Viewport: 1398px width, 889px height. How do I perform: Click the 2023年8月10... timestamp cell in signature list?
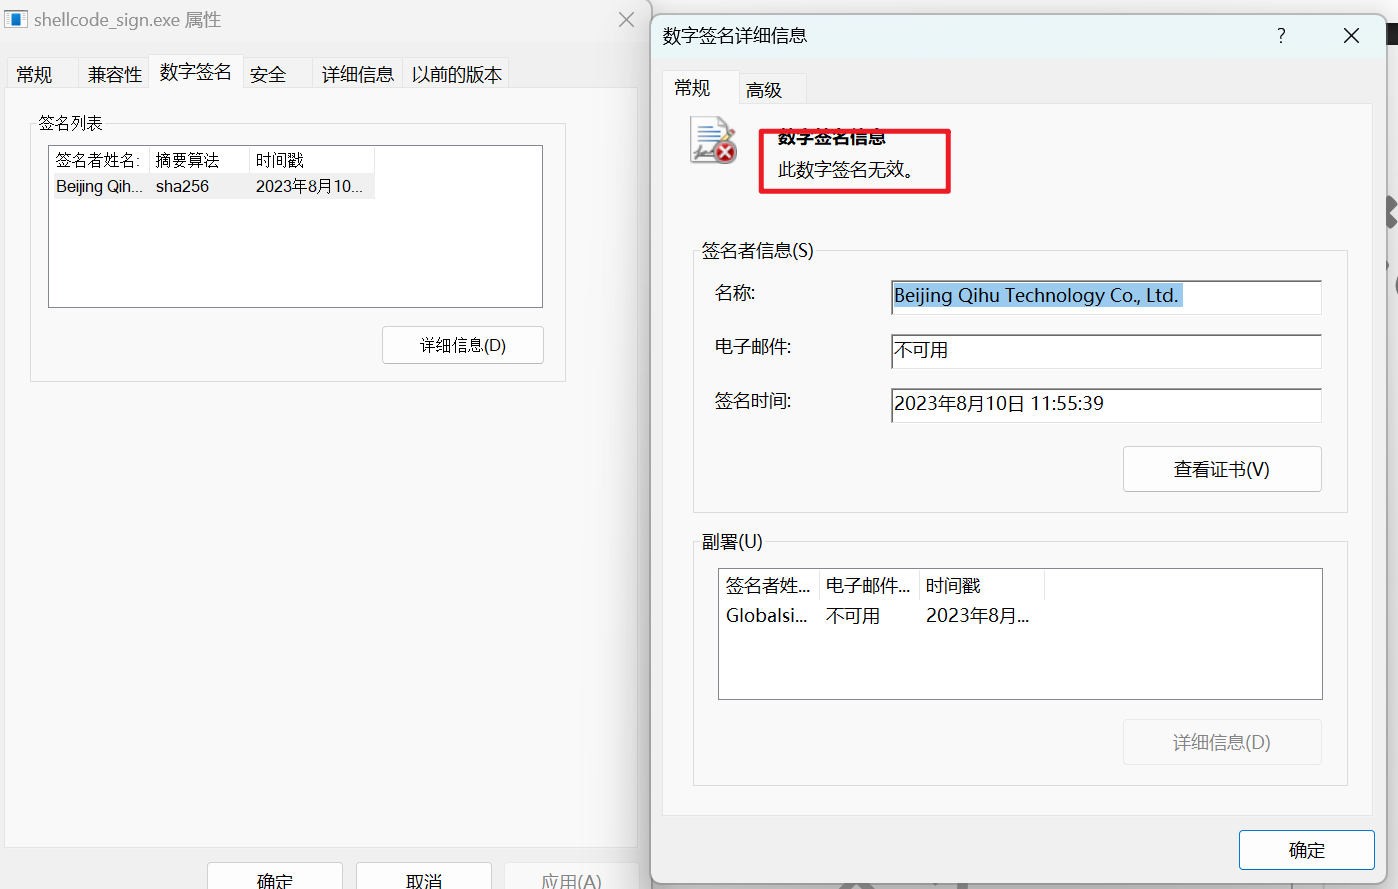(309, 186)
